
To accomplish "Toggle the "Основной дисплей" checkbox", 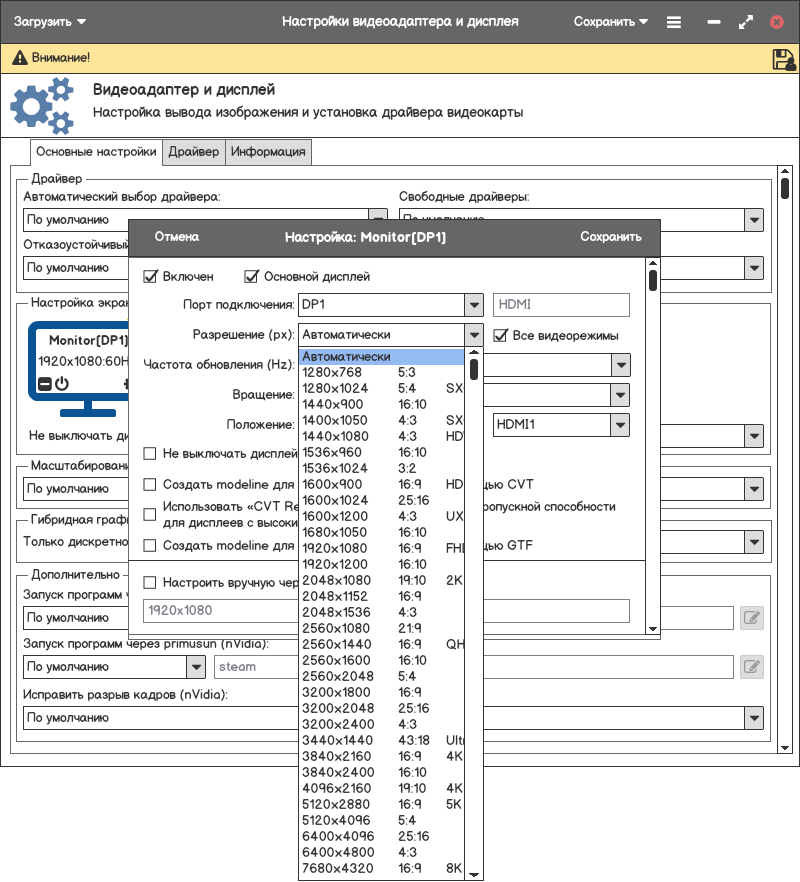I will click(x=252, y=276).
